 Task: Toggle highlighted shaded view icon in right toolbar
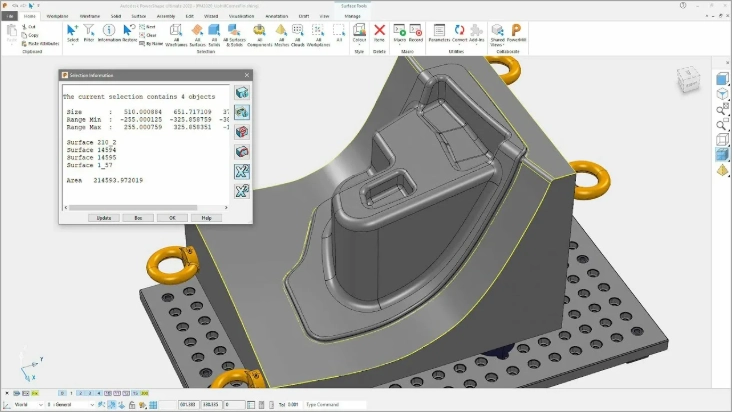[x=722, y=154]
